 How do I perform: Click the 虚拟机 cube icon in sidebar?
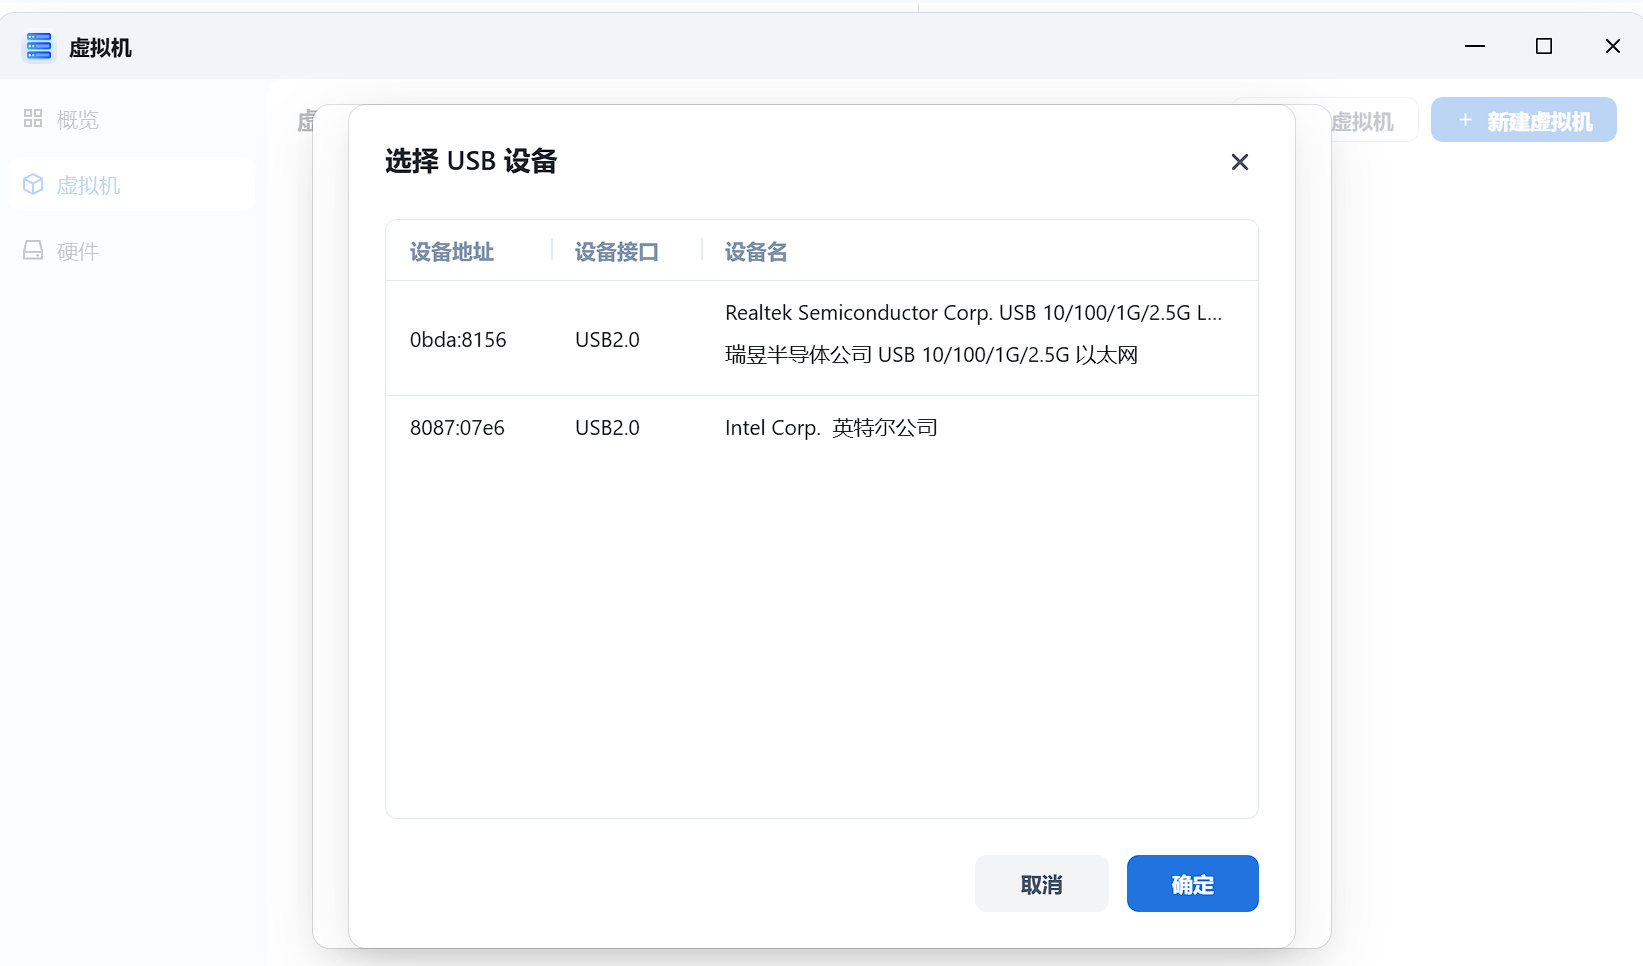[x=33, y=185]
